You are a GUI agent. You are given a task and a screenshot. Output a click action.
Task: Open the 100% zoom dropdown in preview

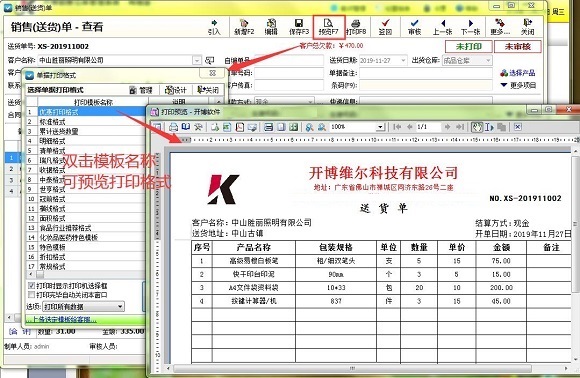coord(380,127)
